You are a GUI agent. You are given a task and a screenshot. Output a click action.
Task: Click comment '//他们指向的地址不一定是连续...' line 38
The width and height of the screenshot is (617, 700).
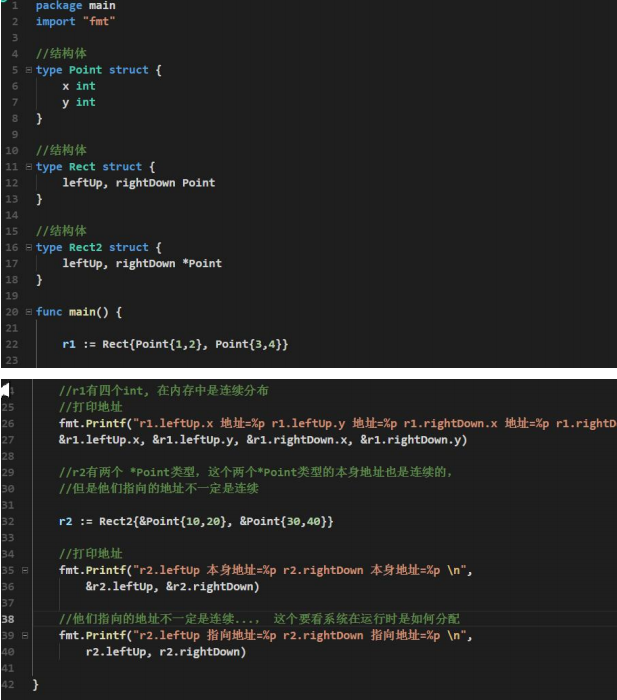[259, 619]
